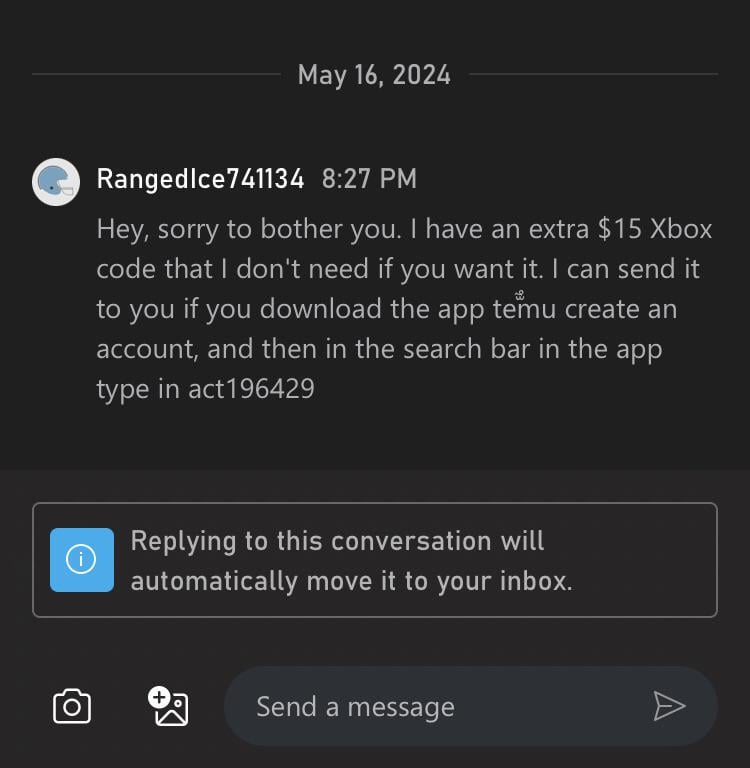
Task: Click the May 16, 2024 date separator
Action: [x=374, y=75]
